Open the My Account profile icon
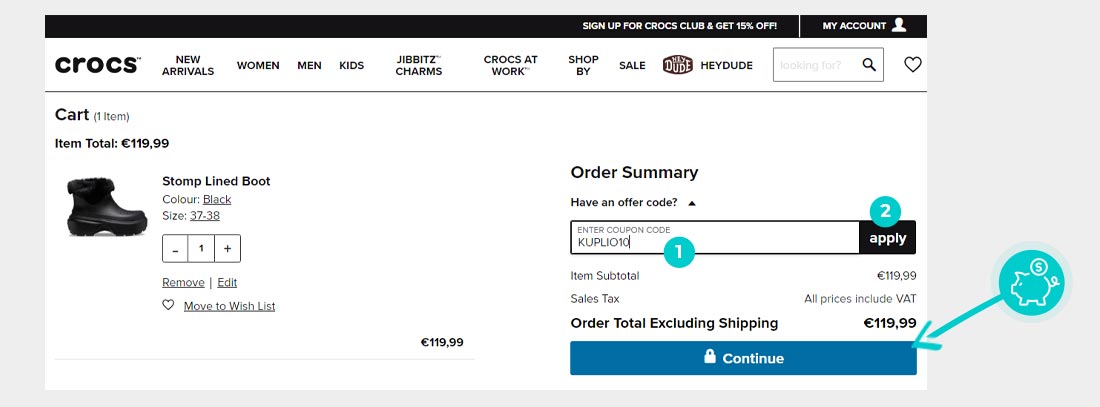Image resolution: width=1100 pixels, height=407 pixels. coord(899,25)
